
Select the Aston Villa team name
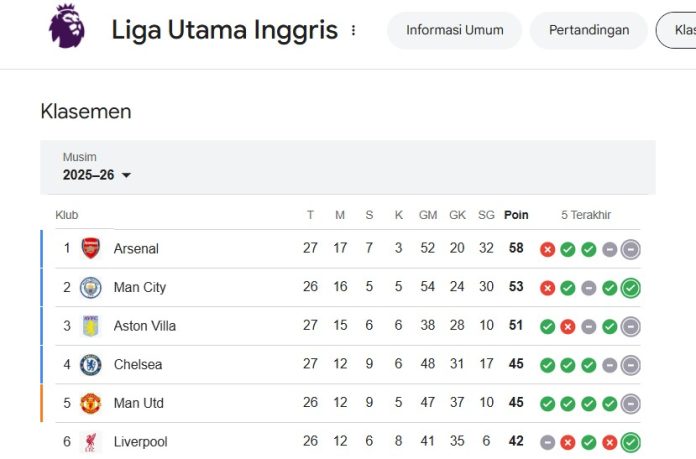[144, 326]
